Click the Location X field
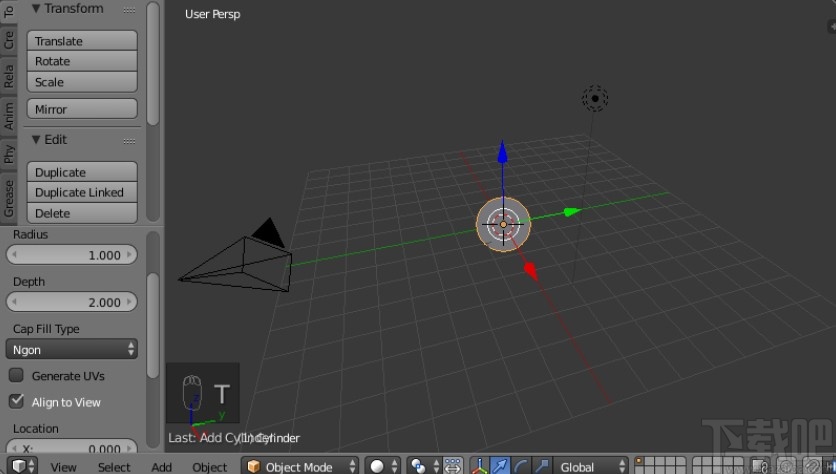The image size is (836, 474). 72,447
